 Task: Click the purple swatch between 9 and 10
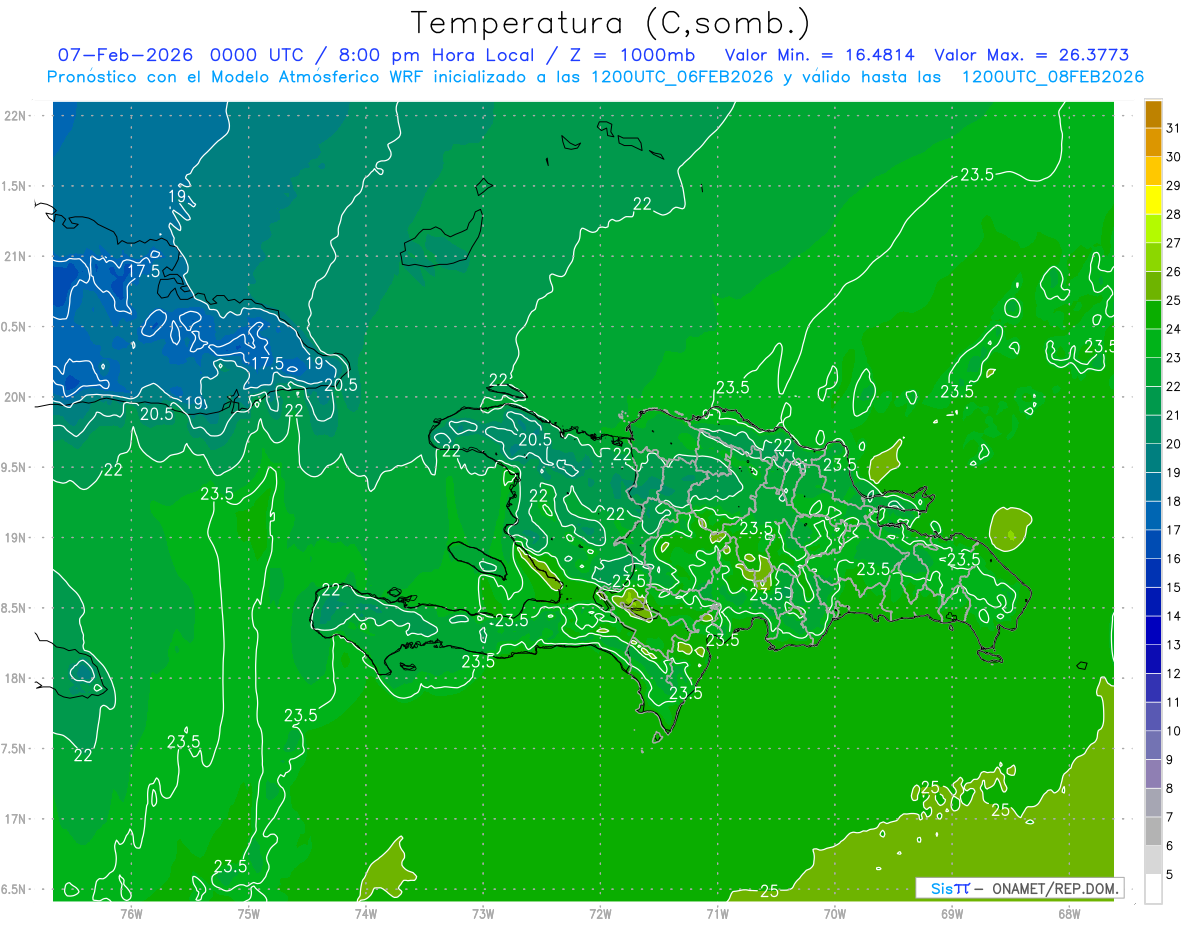pyautogui.click(x=1153, y=745)
